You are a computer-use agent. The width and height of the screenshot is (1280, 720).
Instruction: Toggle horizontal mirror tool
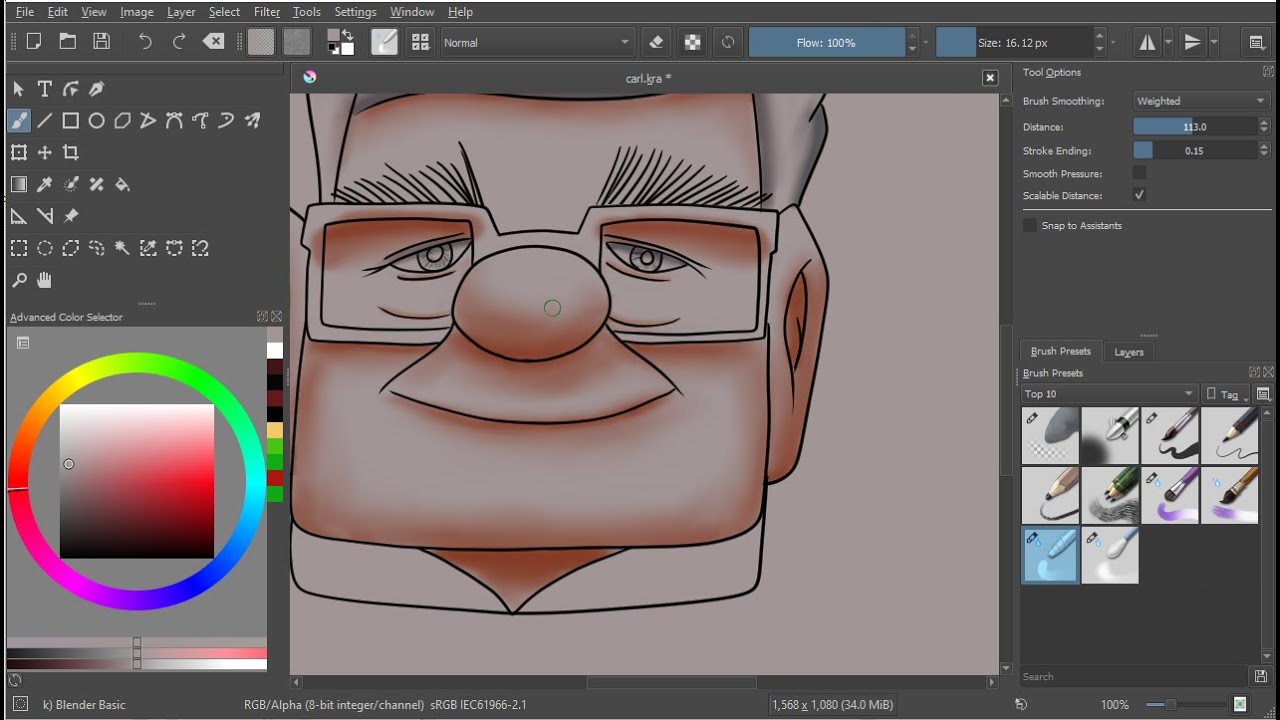[1147, 42]
